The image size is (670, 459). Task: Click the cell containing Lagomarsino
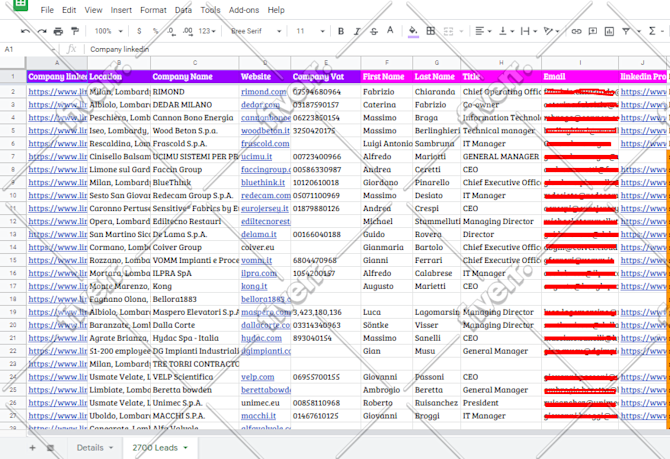pyautogui.click(x=437, y=312)
